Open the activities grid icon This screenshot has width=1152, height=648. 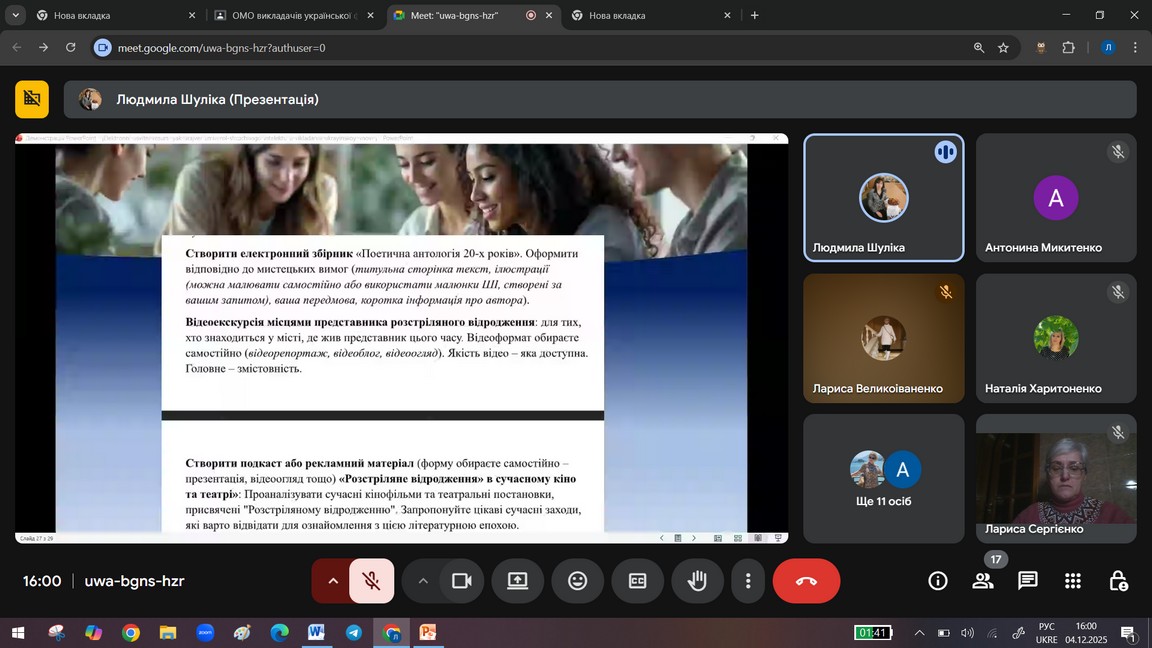pos(1073,581)
